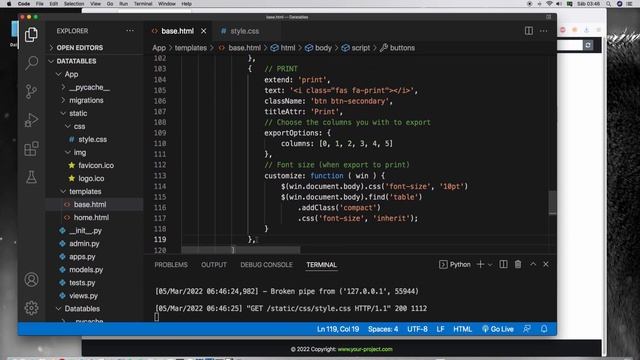
Task: Change language mode via HTML status item
Action: tap(462, 329)
